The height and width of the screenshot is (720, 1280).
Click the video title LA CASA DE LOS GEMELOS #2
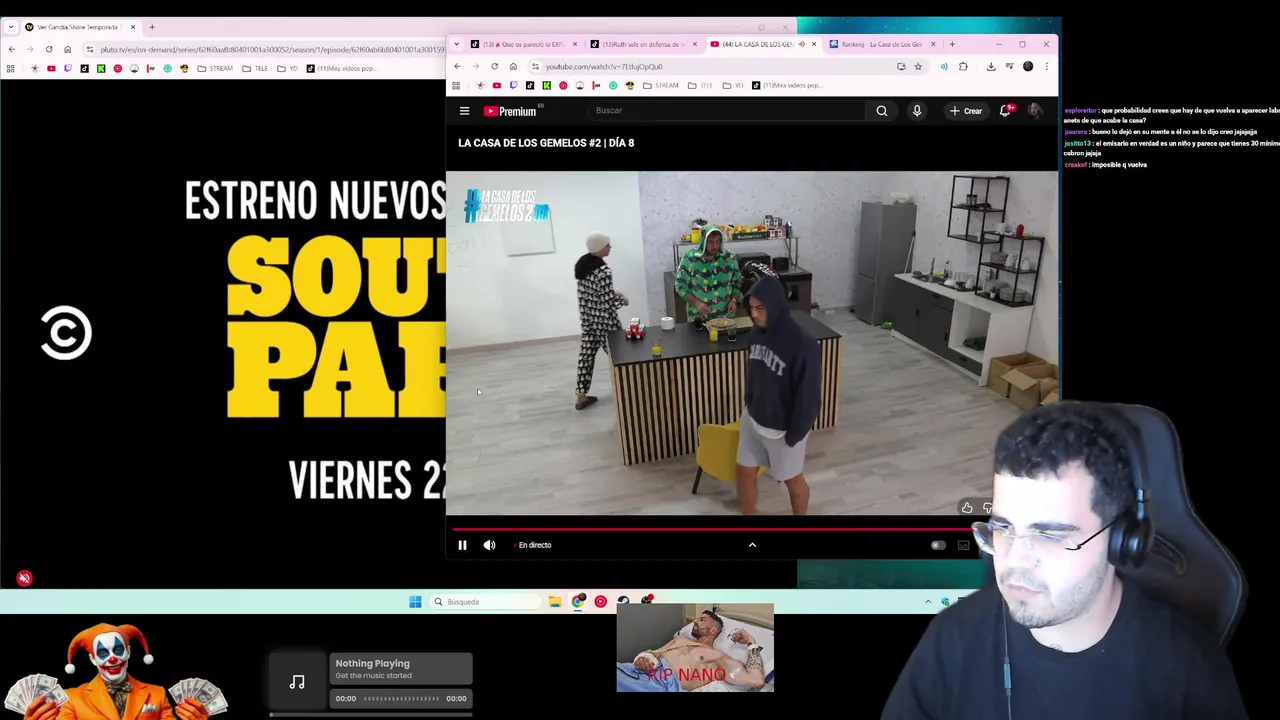(546, 143)
